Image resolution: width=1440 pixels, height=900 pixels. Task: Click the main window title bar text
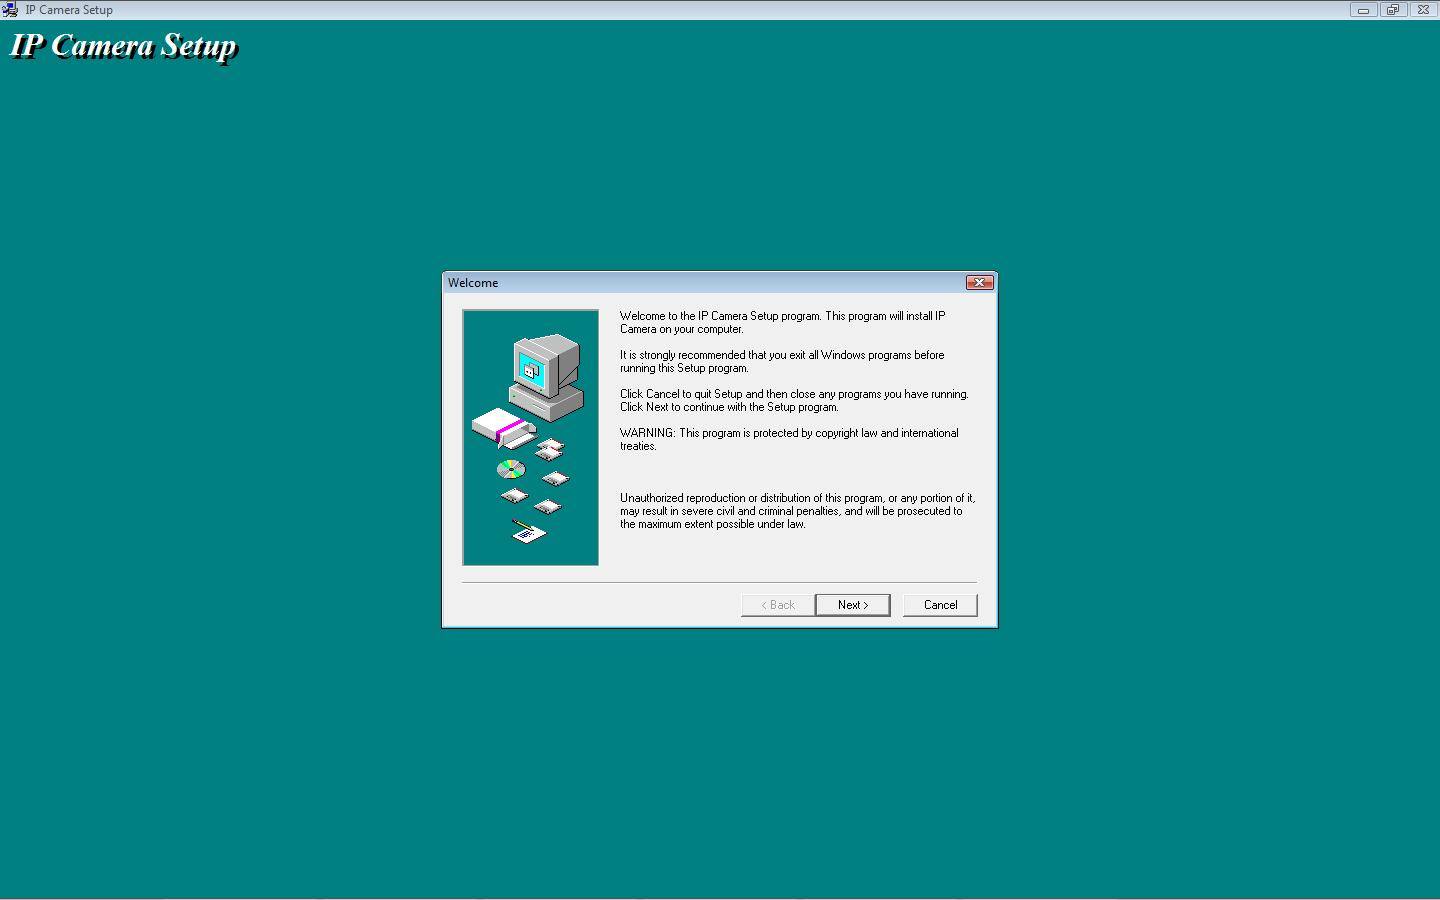coord(69,10)
